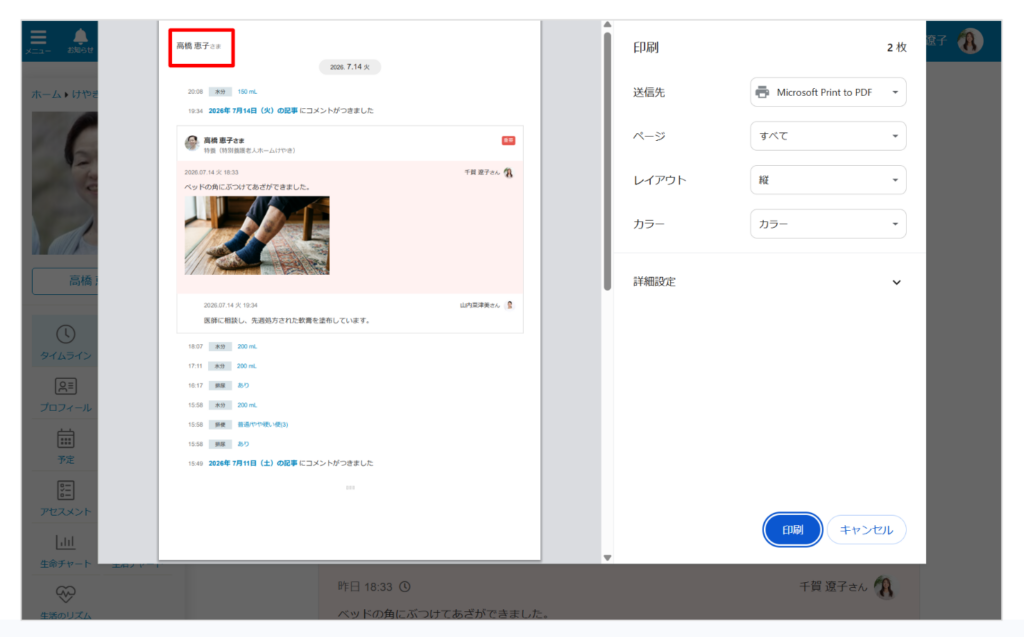Click the user avatar in top-right header
1024x637 pixels.
(x=970, y=41)
